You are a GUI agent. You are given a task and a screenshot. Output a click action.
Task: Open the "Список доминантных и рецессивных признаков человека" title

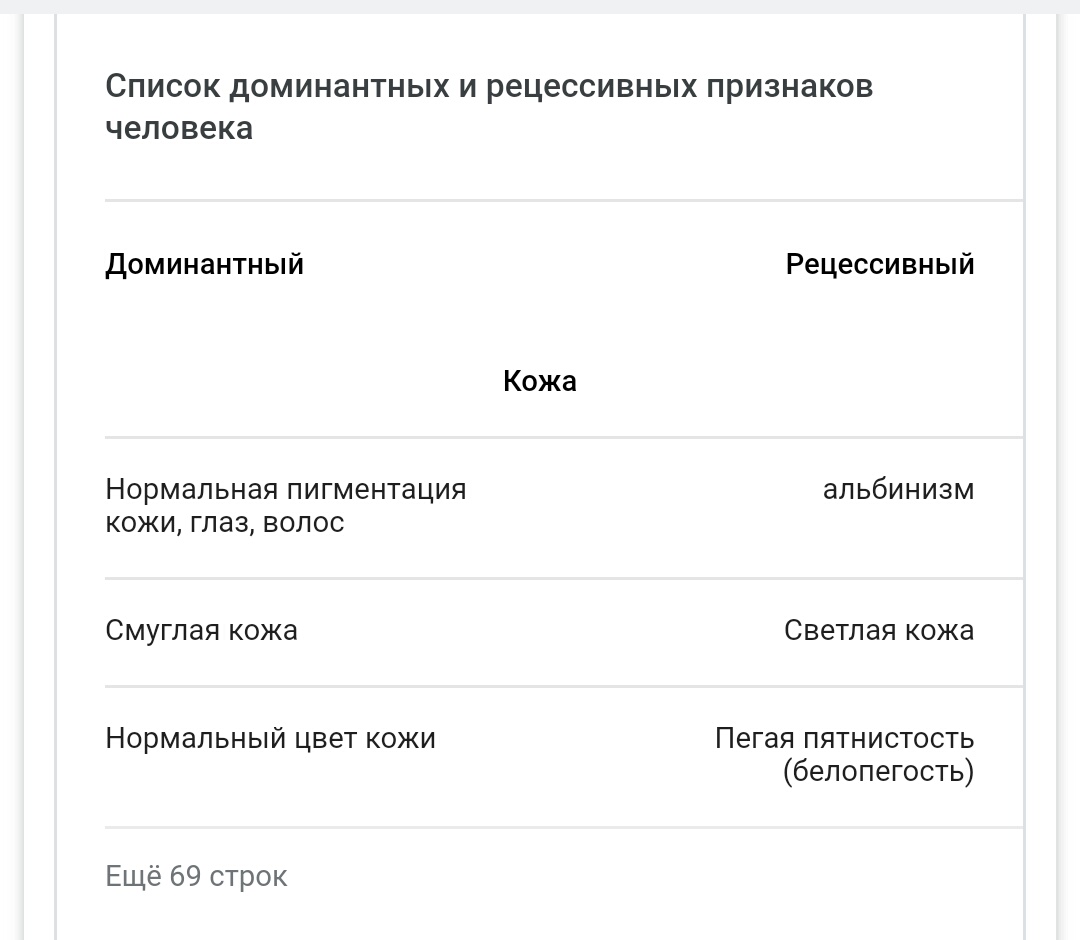[x=489, y=107]
